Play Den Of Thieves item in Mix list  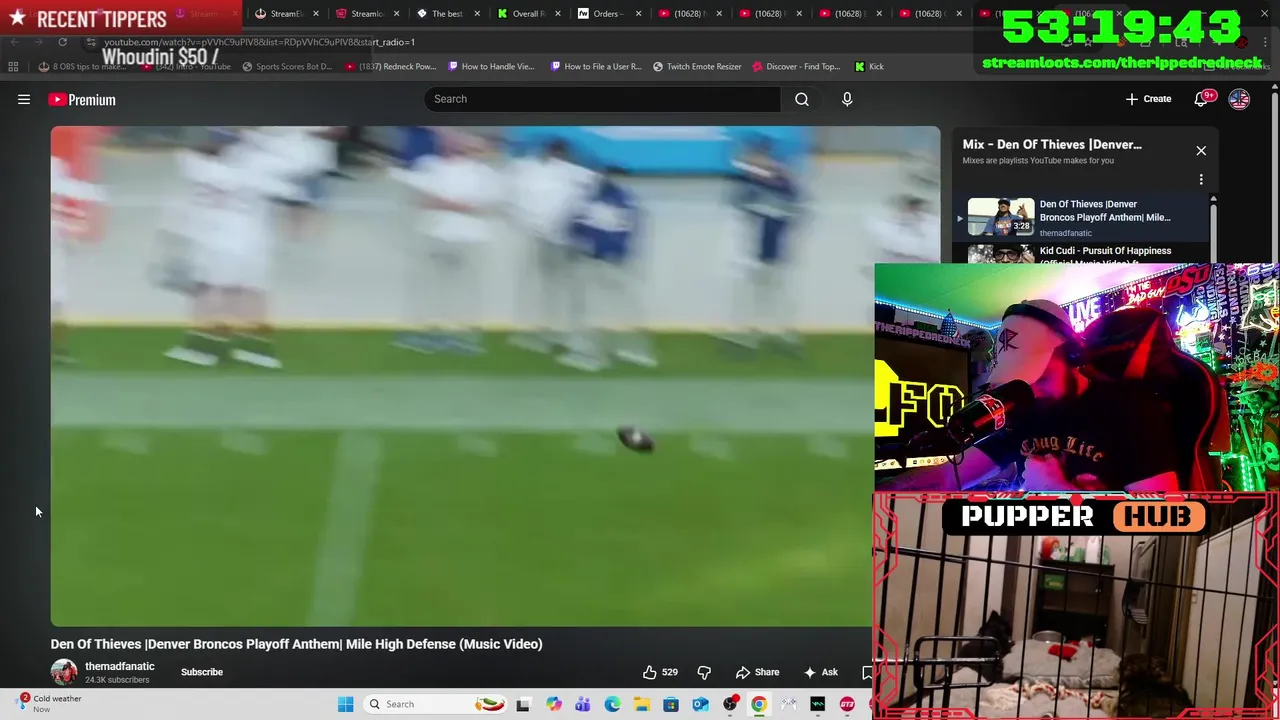(1083, 217)
